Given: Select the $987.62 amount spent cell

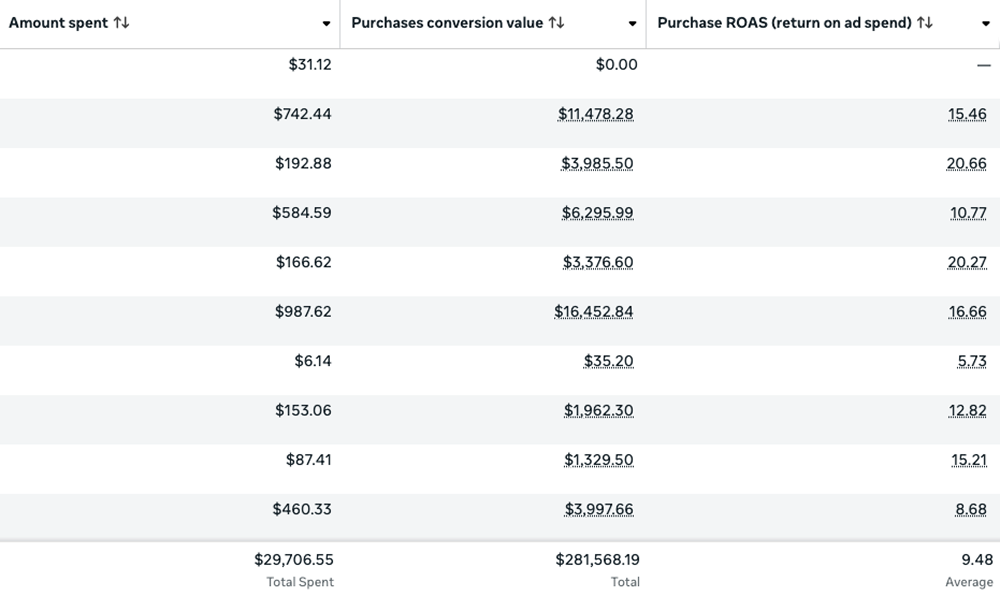Looking at the screenshot, I should coord(303,312).
